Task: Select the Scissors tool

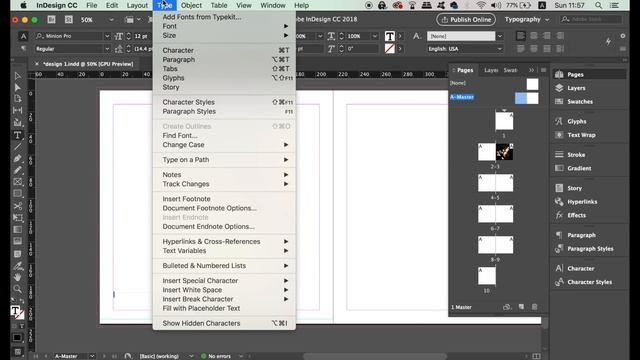Action: click(x=18, y=206)
